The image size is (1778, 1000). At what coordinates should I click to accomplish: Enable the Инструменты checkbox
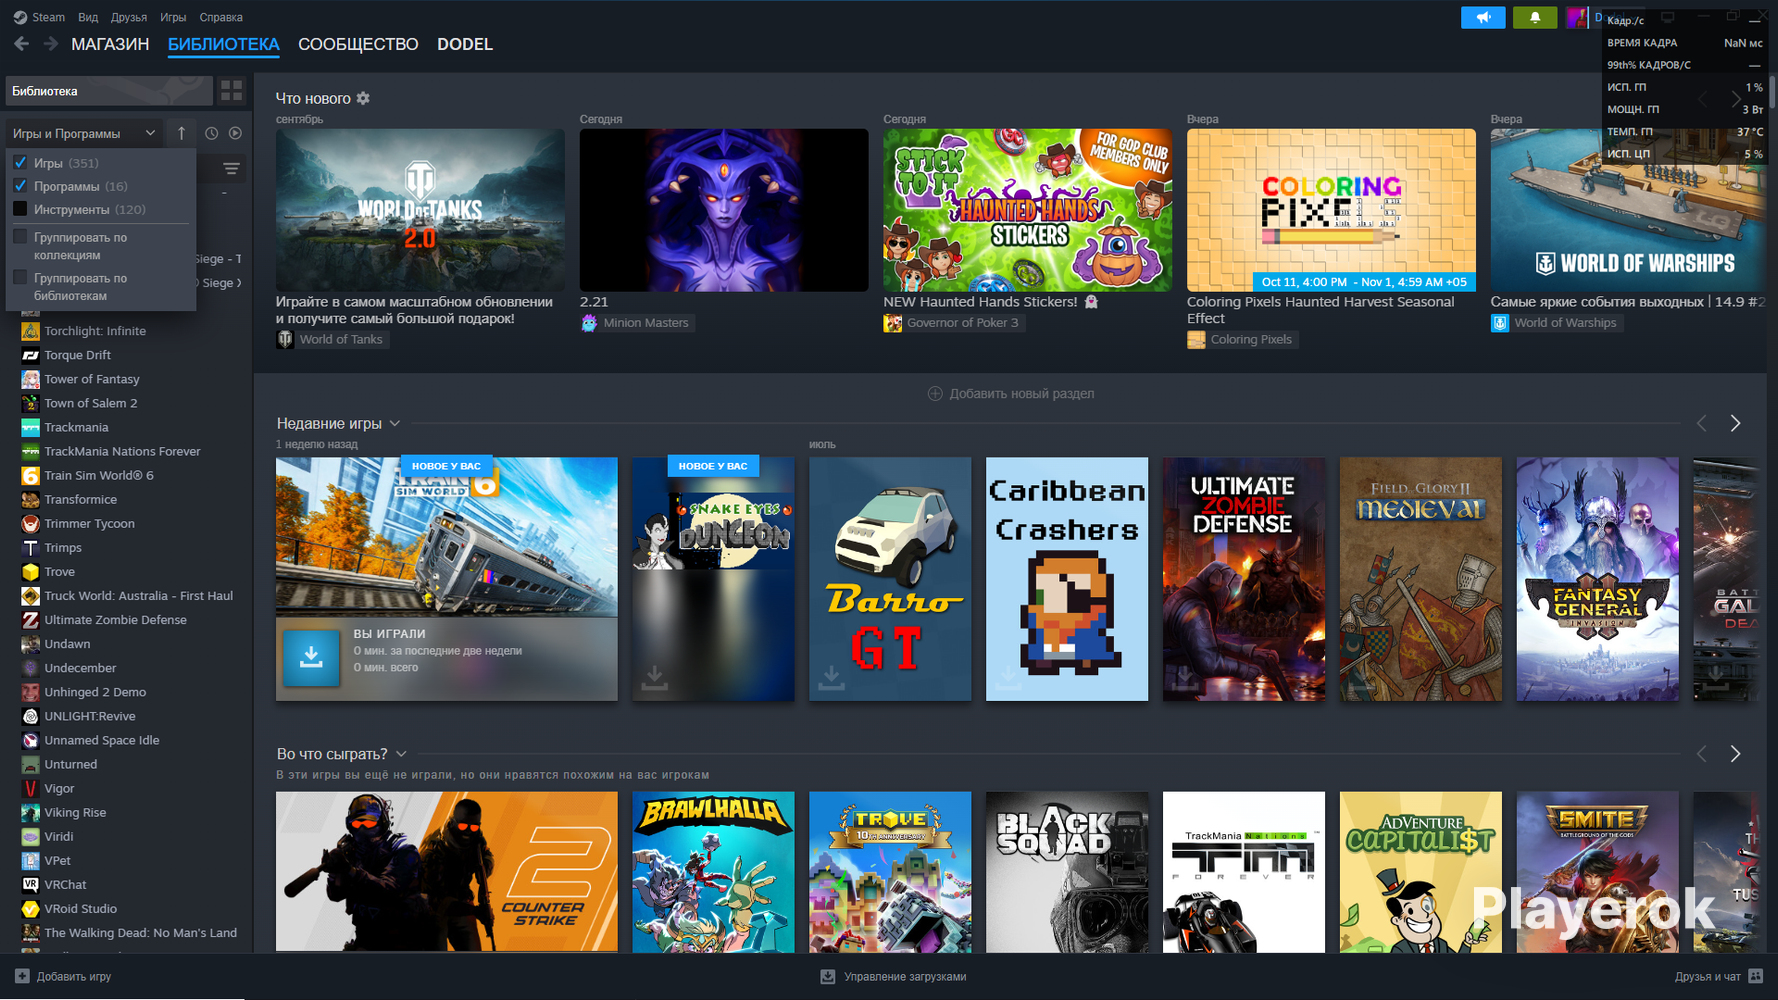pyautogui.click(x=20, y=209)
